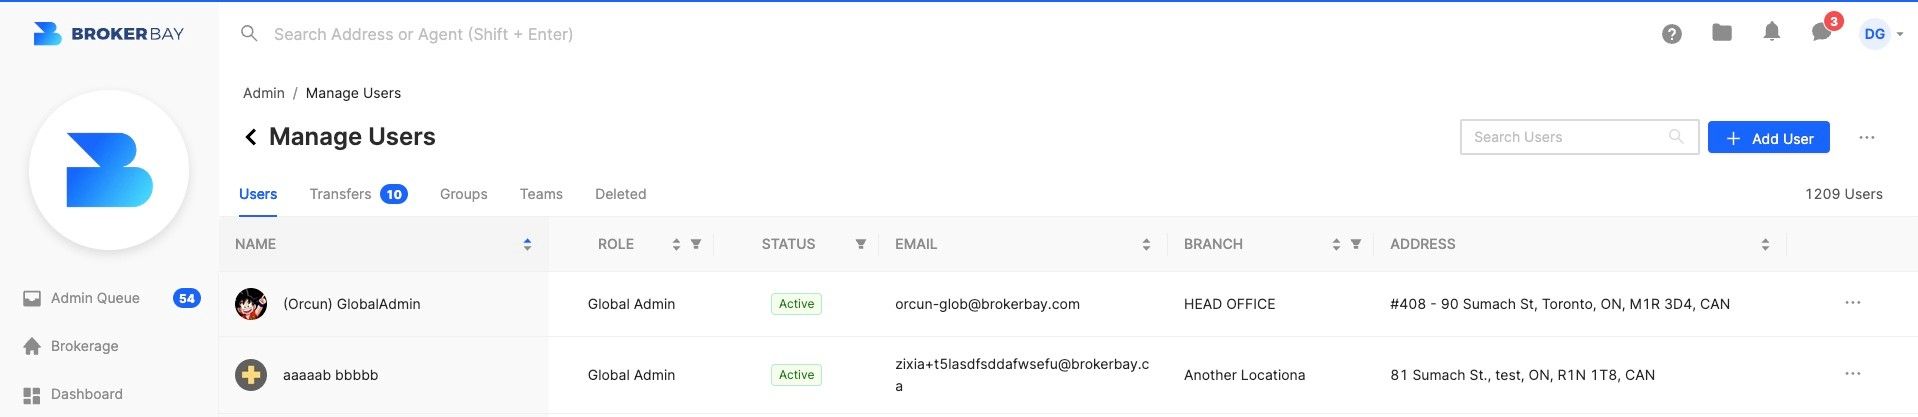Click the Search Users input field
Image resolution: width=1918 pixels, height=417 pixels.
(1579, 137)
